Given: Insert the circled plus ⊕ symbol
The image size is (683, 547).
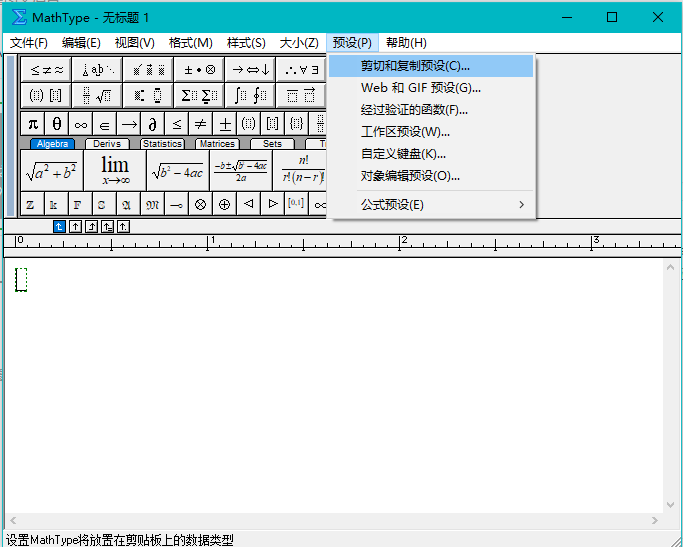Looking at the screenshot, I should pyautogui.click(x=224, y=204).
